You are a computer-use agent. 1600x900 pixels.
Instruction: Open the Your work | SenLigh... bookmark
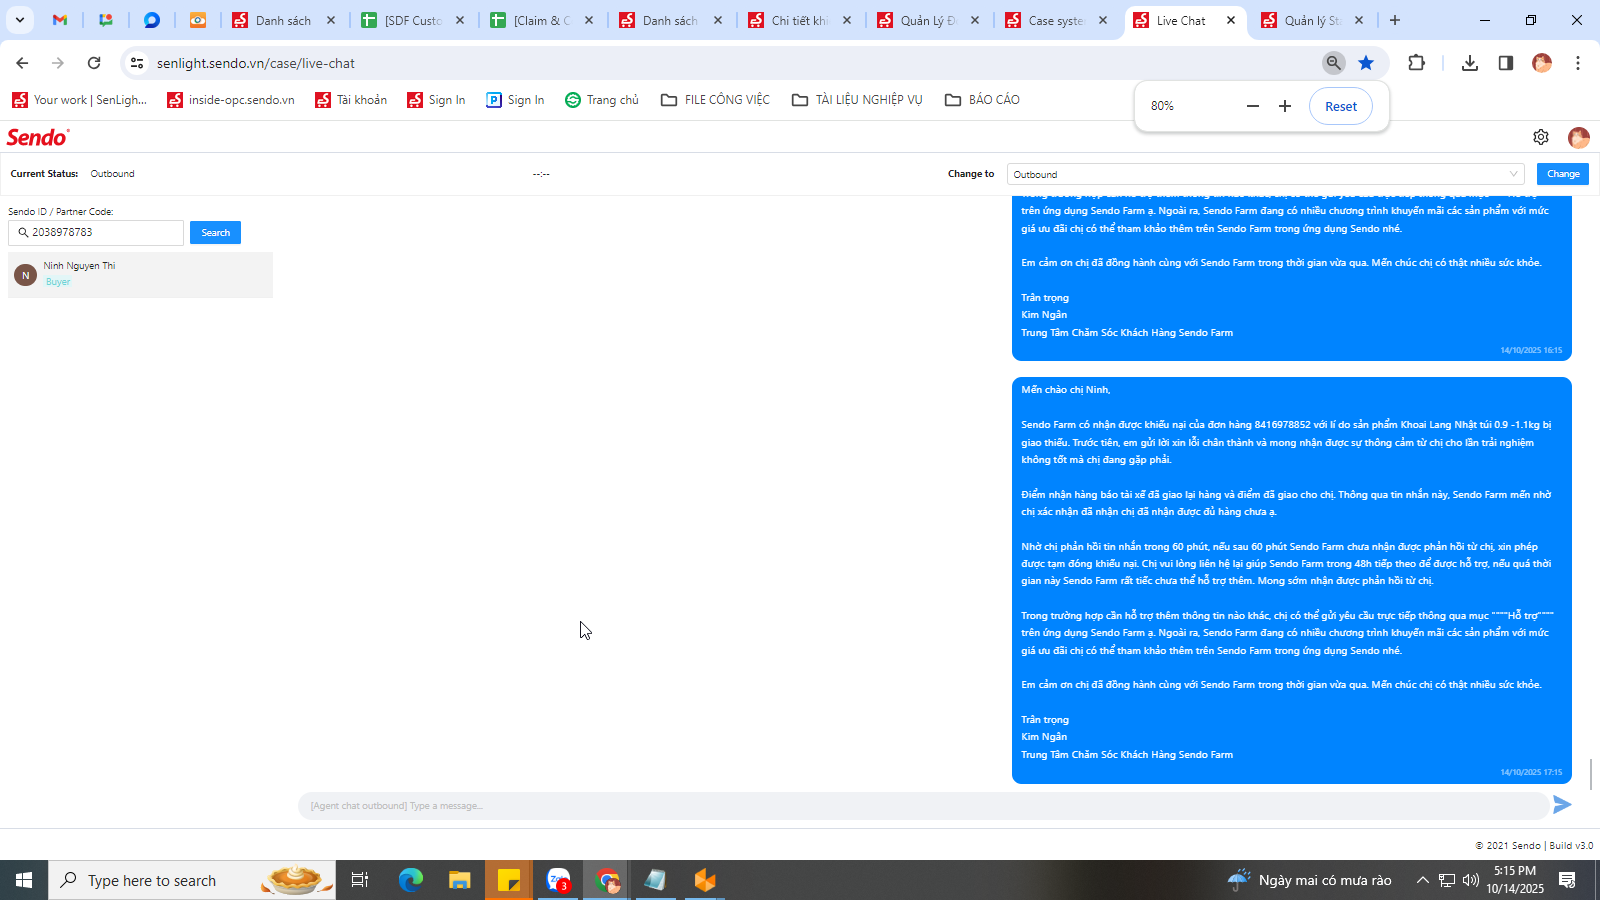point(80,100)
